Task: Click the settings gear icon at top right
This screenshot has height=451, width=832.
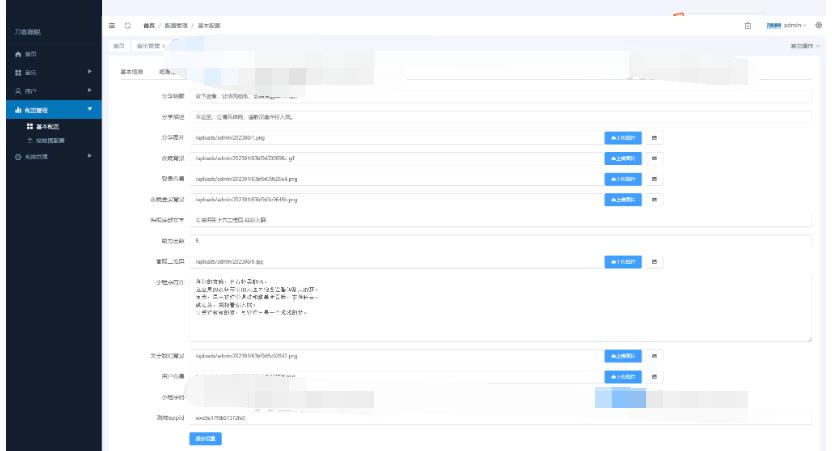Action: pos(819,24)
